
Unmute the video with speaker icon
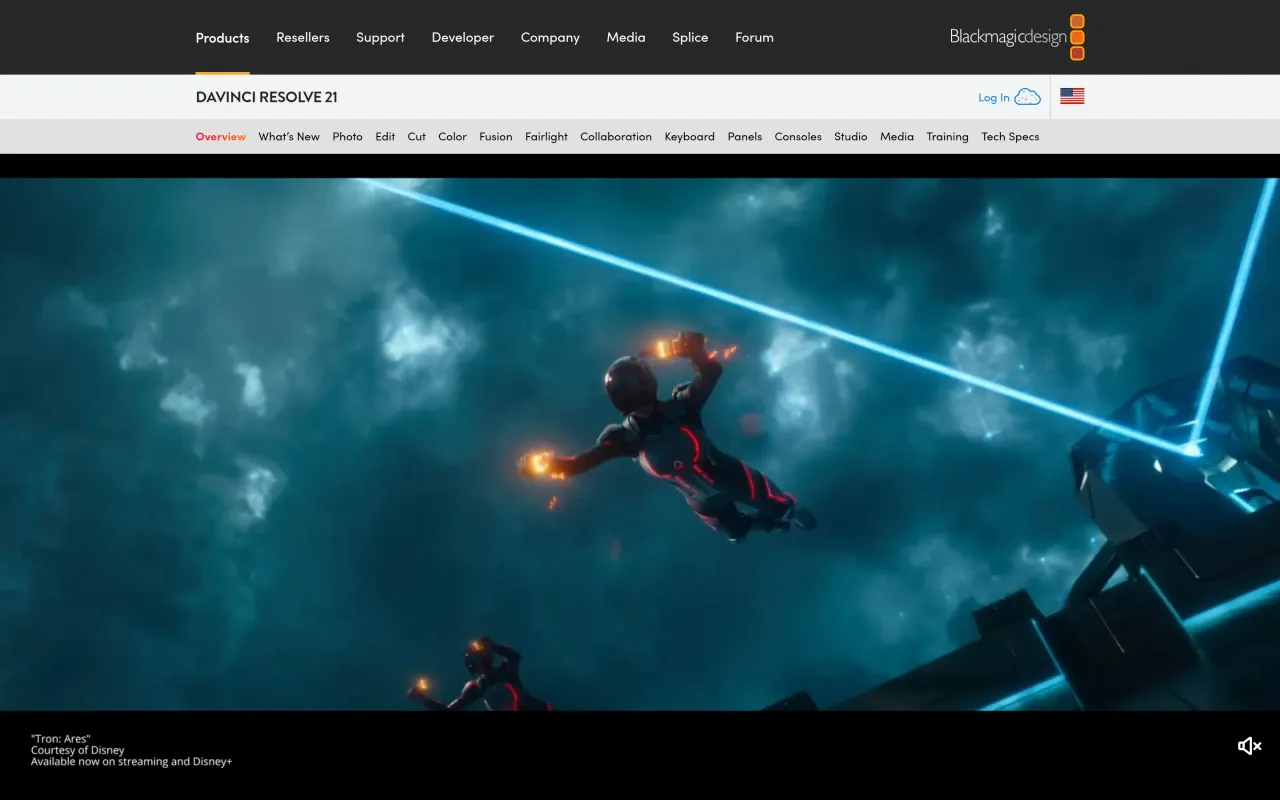pyautogui.click(x=1249, y=746)
